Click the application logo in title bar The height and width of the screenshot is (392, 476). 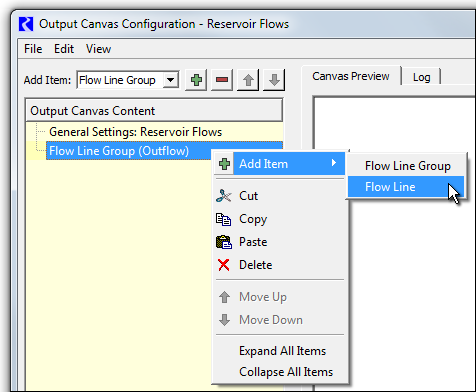coord(26,24)
